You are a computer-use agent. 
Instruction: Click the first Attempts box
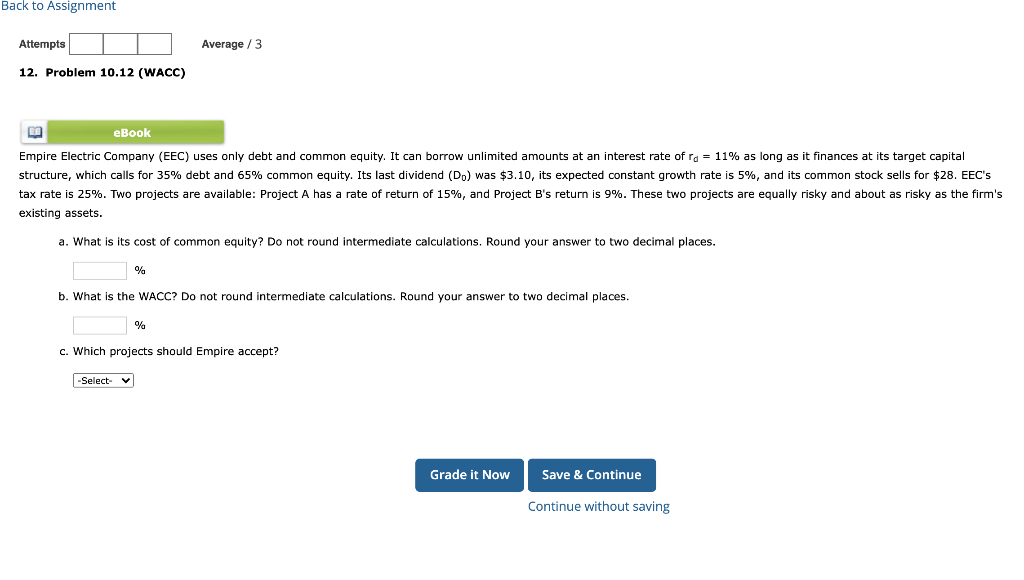click(86, 43)
